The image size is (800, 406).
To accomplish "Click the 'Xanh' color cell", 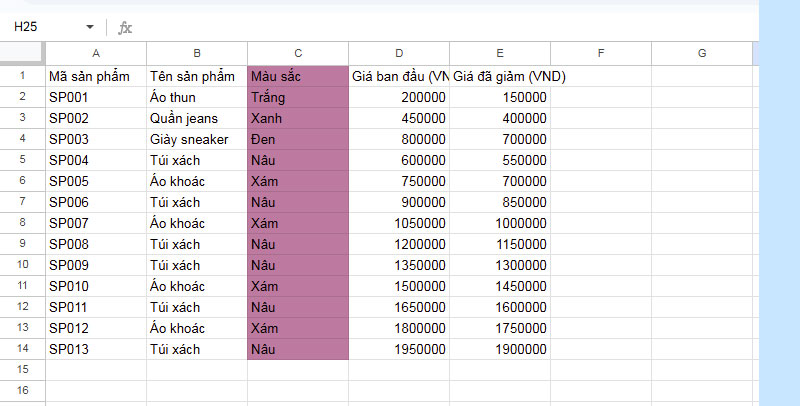I will click(x=298, y=118).
